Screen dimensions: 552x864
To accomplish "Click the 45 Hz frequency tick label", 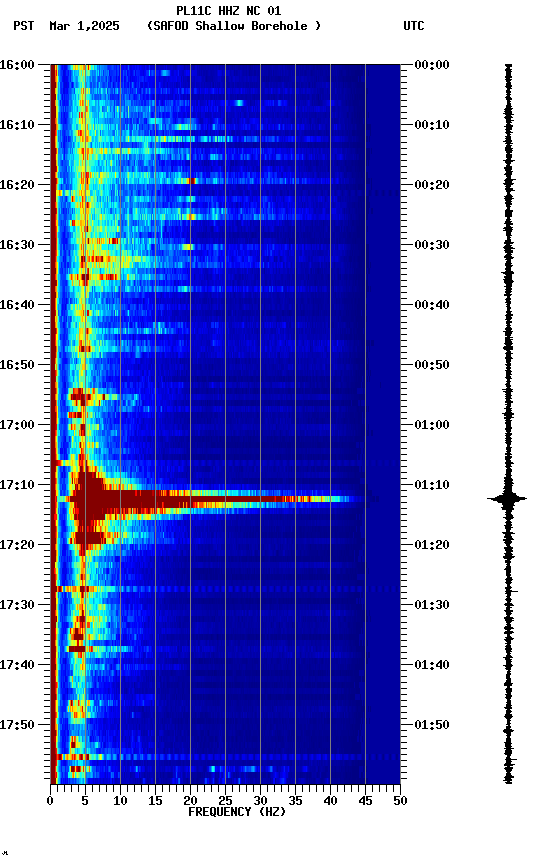I will click(x=365, y=801).
